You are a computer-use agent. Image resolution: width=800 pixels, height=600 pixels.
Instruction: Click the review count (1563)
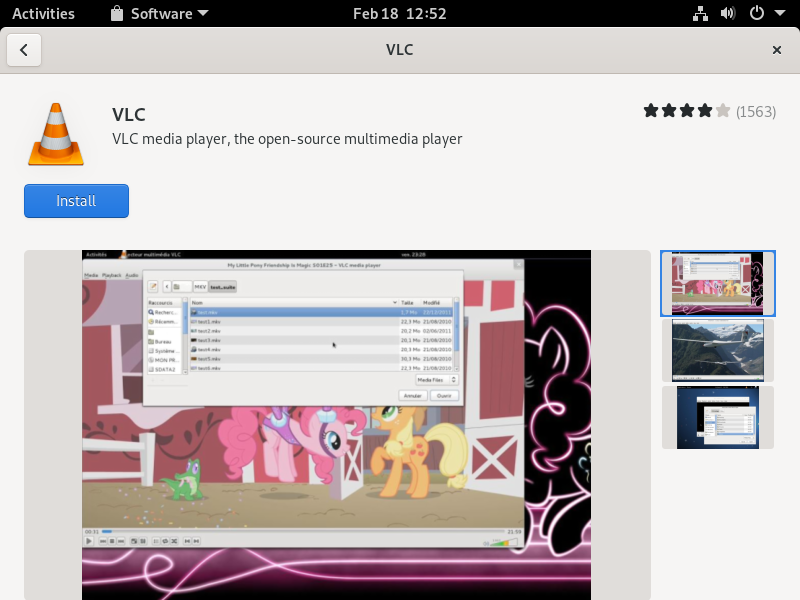756,112
